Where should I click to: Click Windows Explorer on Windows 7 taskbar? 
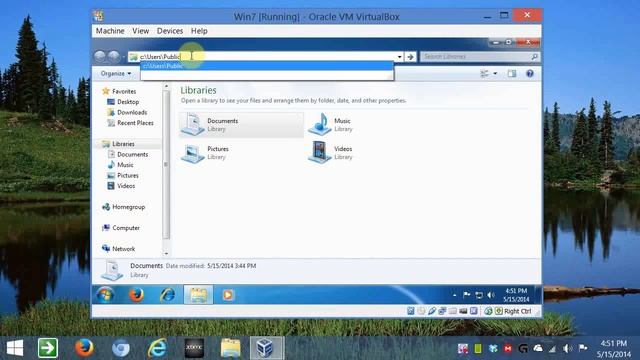pos(198,295)
